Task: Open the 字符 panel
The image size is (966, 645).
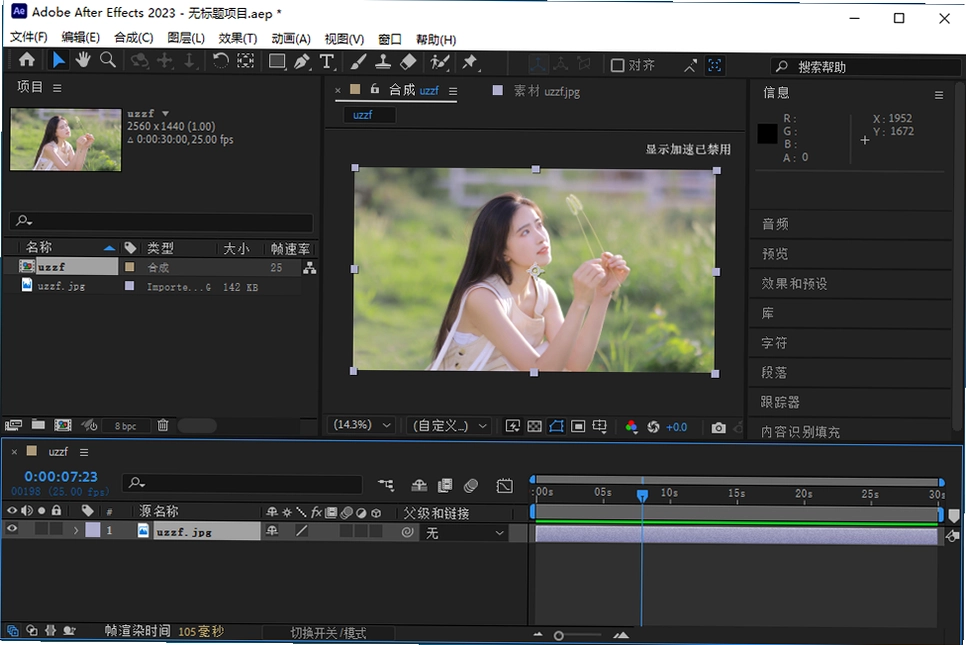Action: [774, 343]
